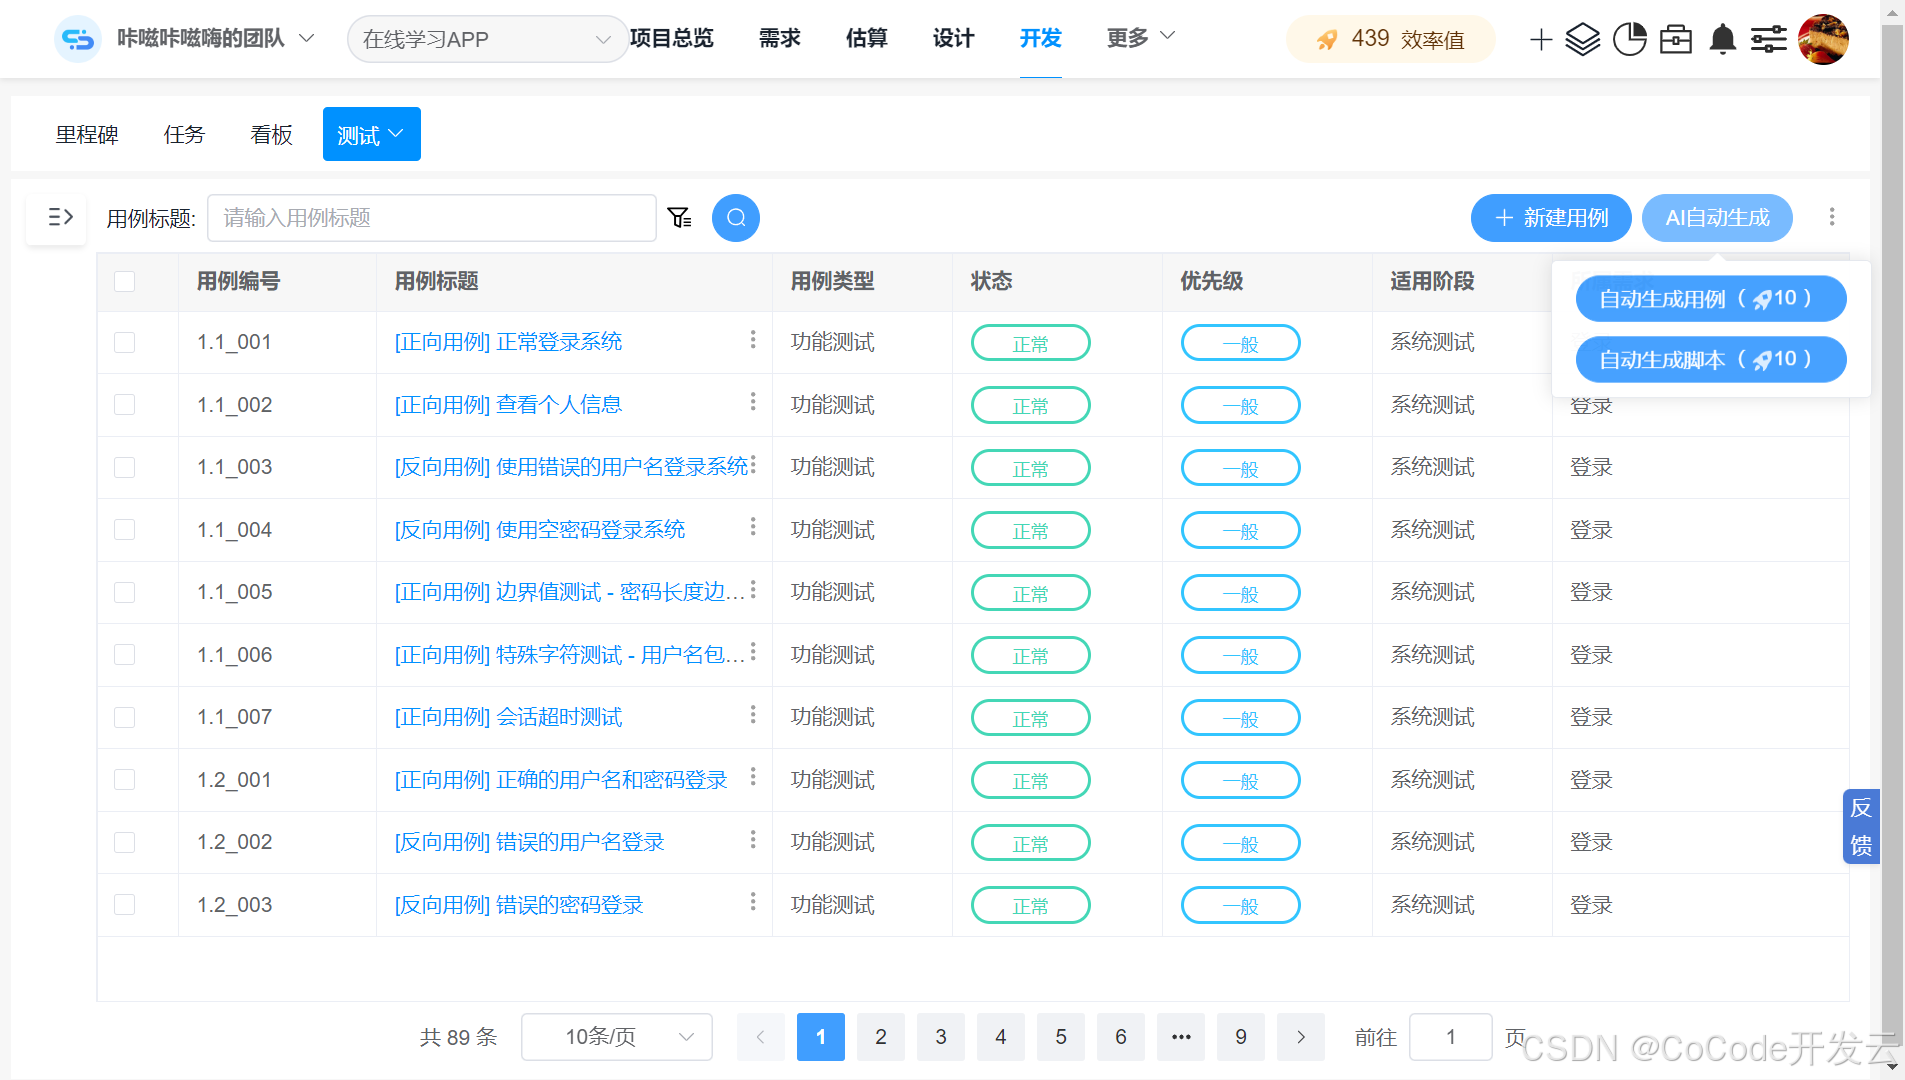Open settings via the sliders control icon

click(1770, 39)
